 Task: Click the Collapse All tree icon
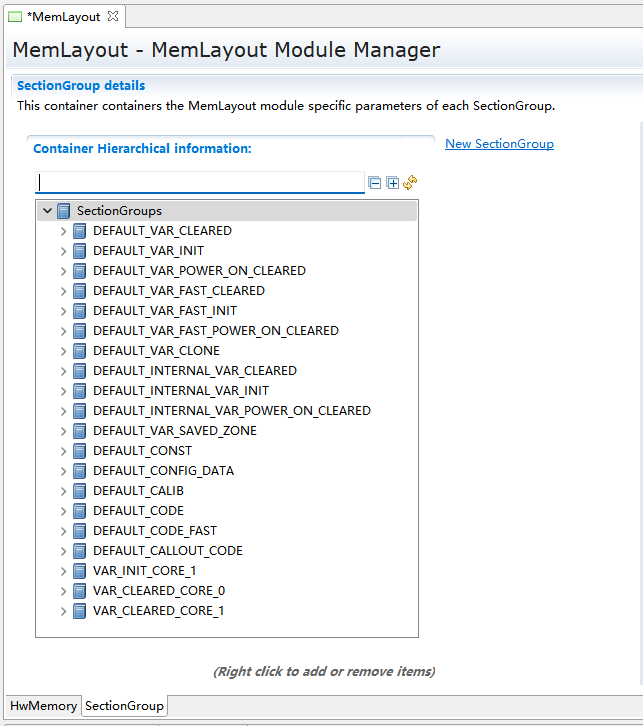tap(375, 183)
